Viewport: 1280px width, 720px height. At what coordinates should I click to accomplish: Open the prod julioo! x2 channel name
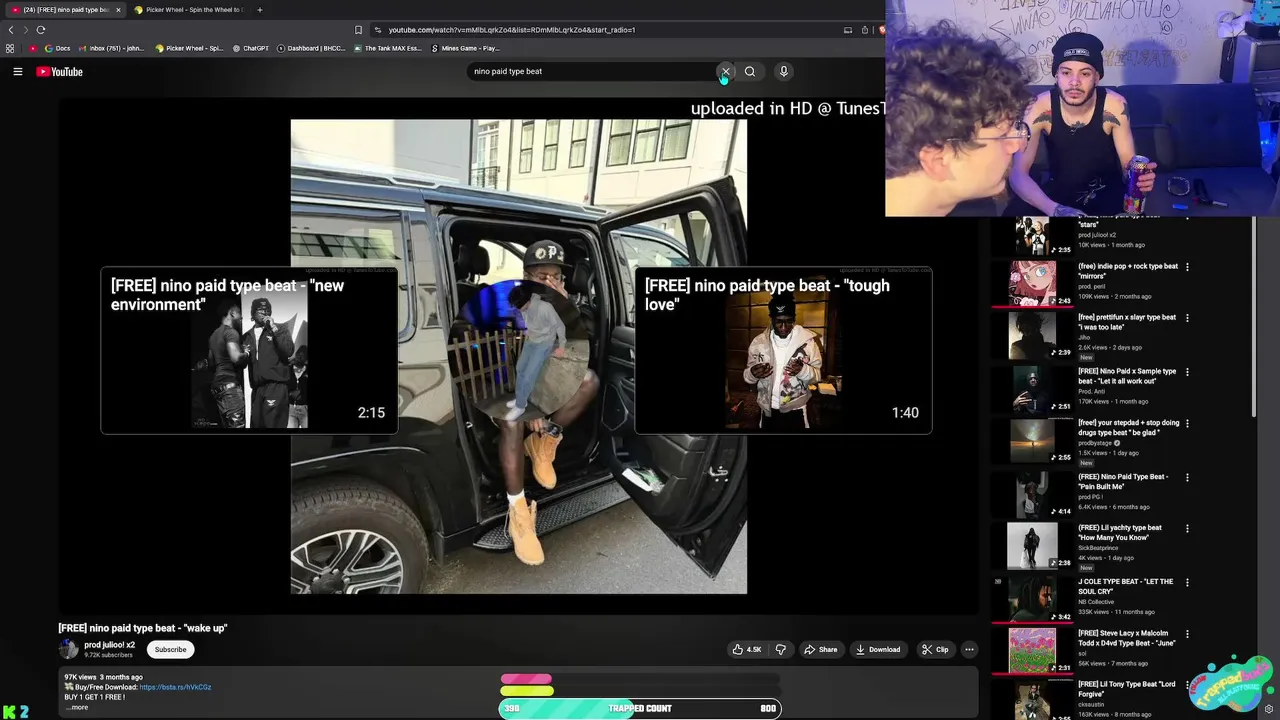109,645
